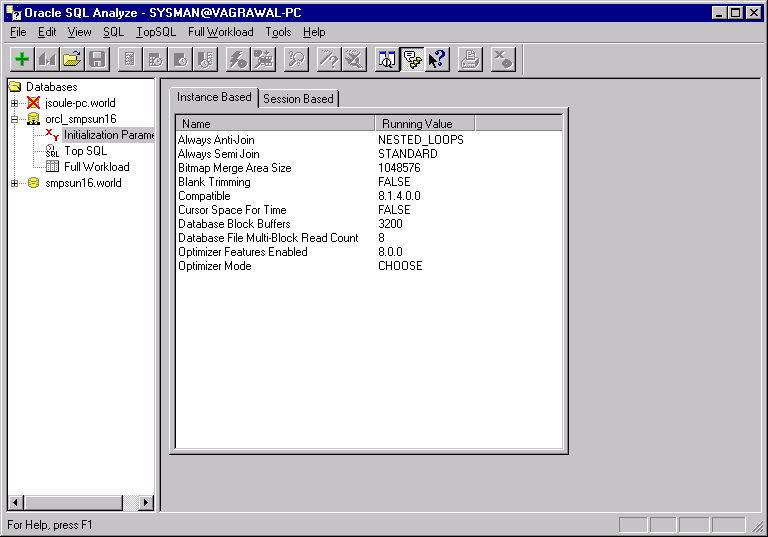
Task: Click the floppy disk save icon
Action: 97,59
